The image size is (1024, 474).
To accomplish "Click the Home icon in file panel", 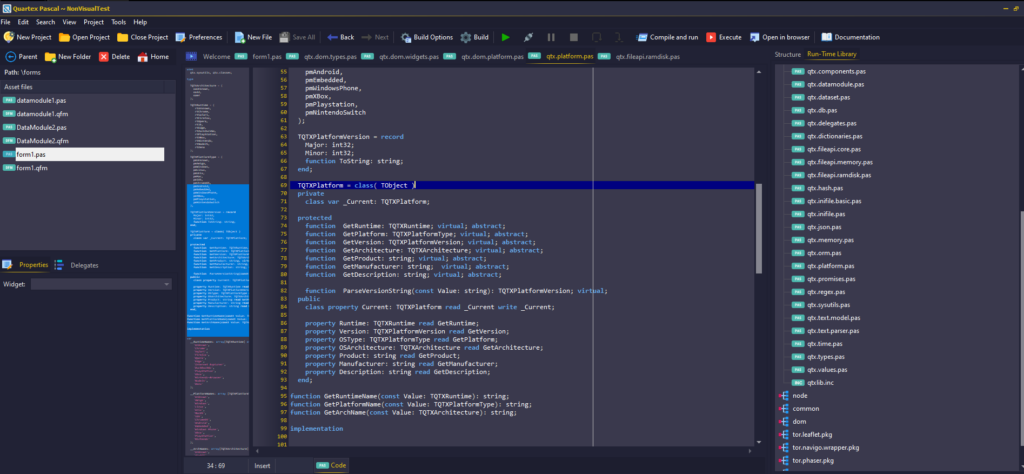I will click(143, 57).
